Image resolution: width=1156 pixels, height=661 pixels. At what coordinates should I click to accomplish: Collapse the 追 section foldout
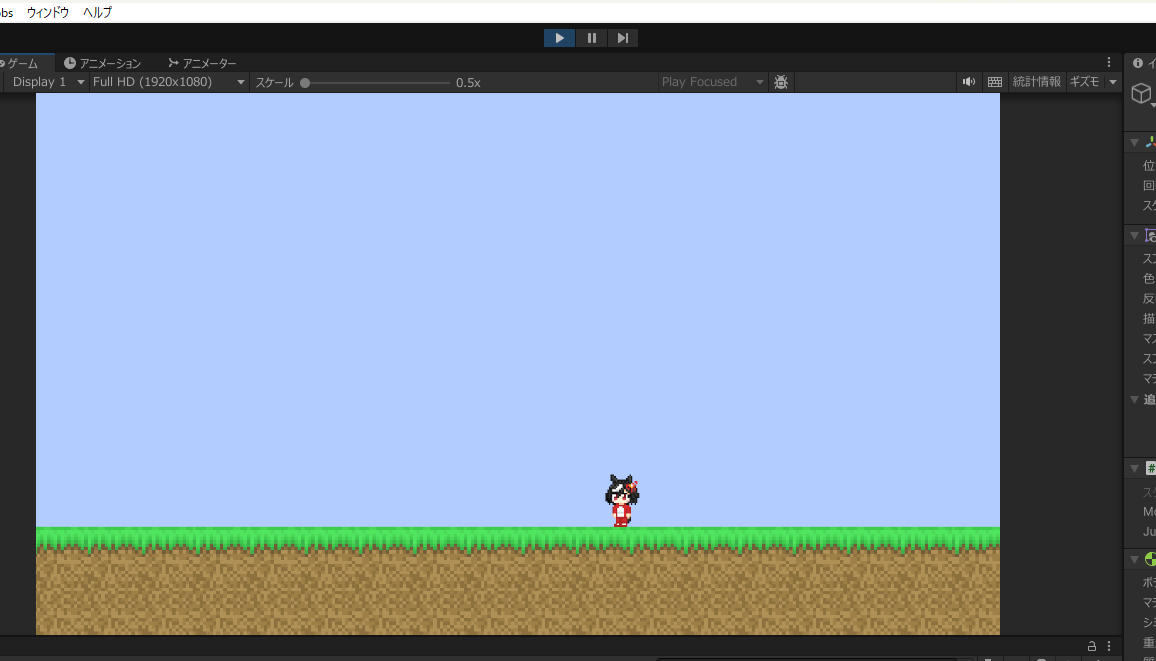(x=1135, y=399)
